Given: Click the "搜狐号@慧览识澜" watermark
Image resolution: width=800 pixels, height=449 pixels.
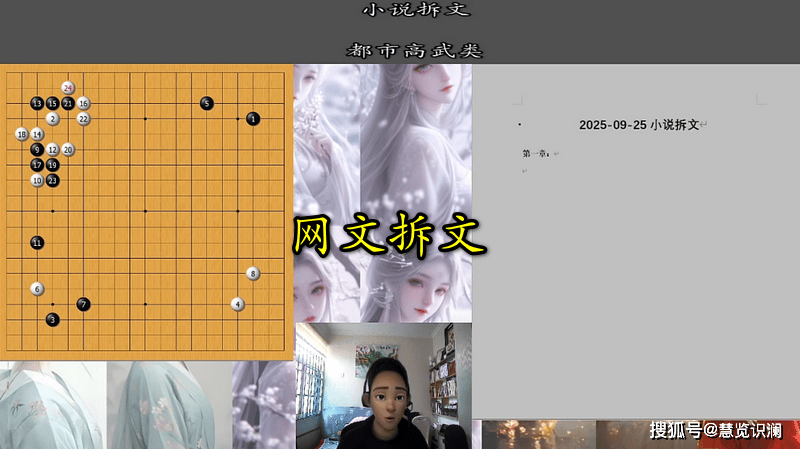Looking at the screenshot, I should point(716,431).
